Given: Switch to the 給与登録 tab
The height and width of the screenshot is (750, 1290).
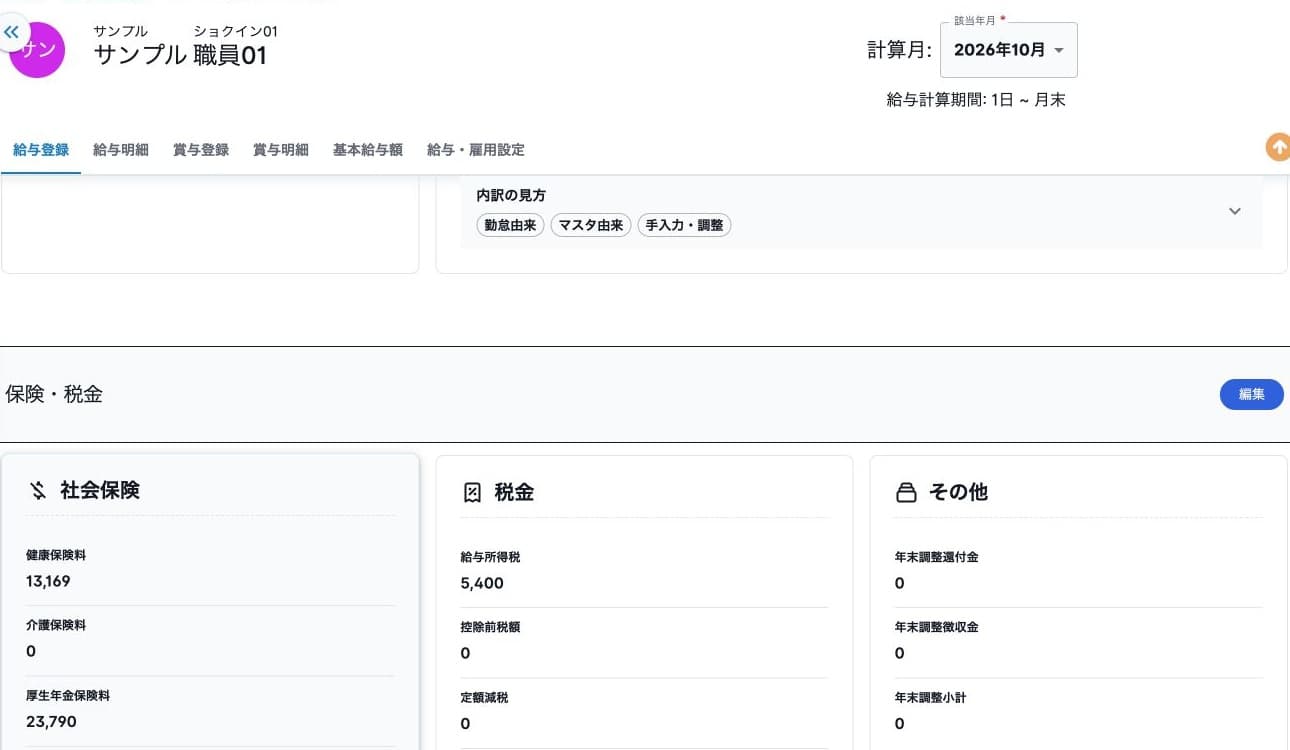Looking at the screenshot, I should (x=41, y=150).
